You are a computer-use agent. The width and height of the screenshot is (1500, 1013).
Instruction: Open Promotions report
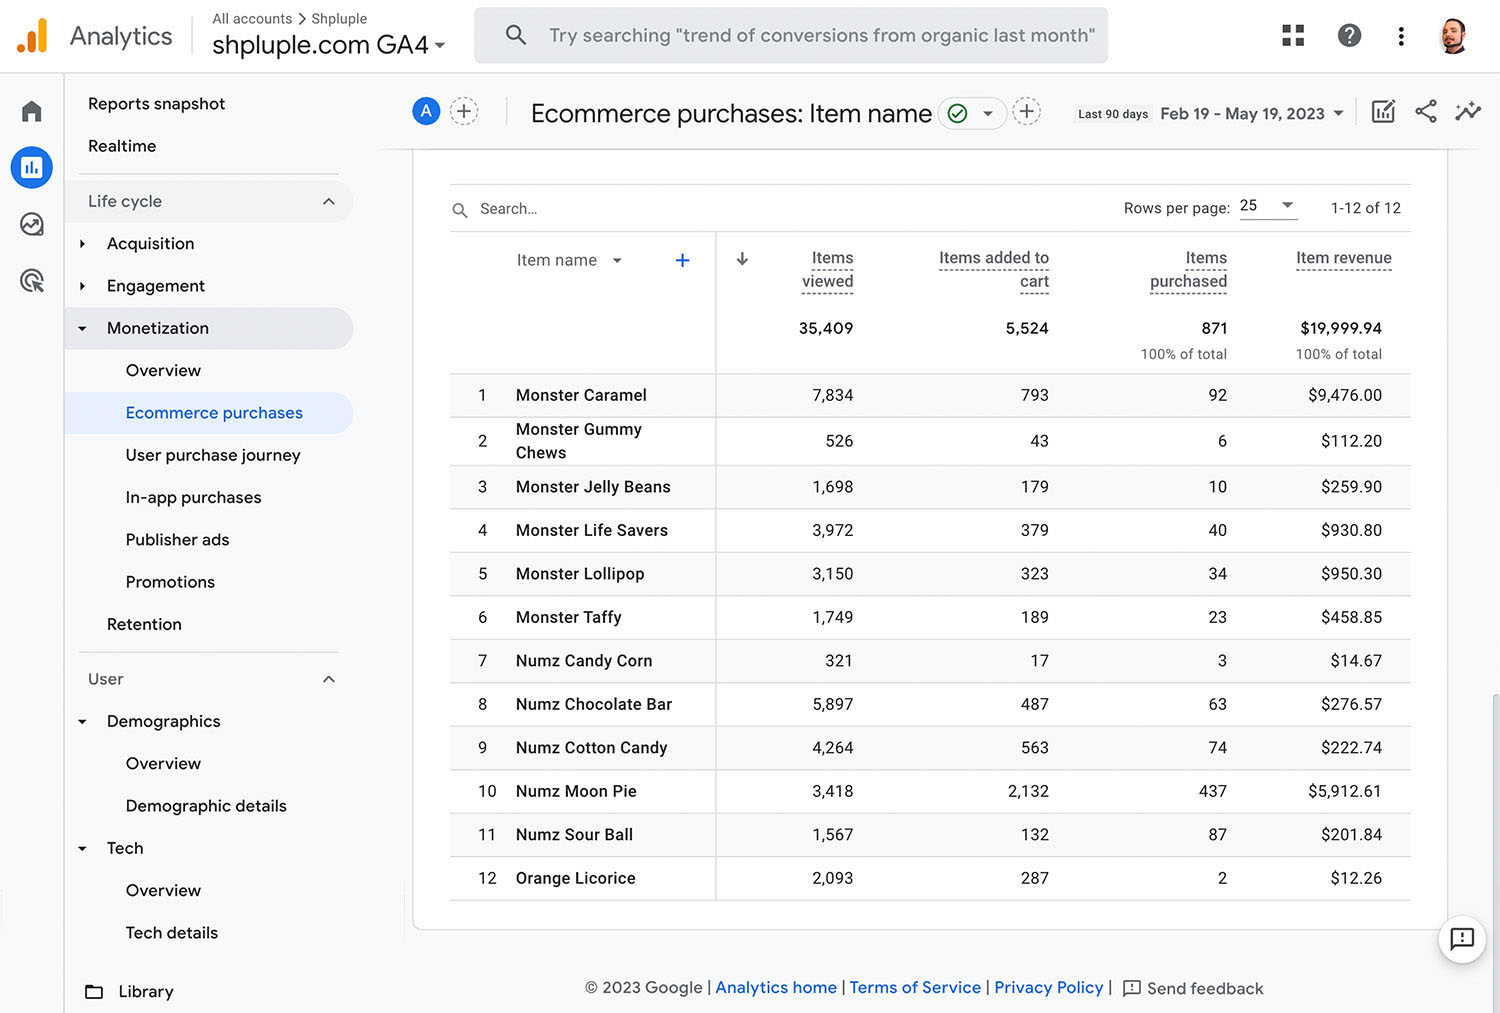[x=170, y=582]
